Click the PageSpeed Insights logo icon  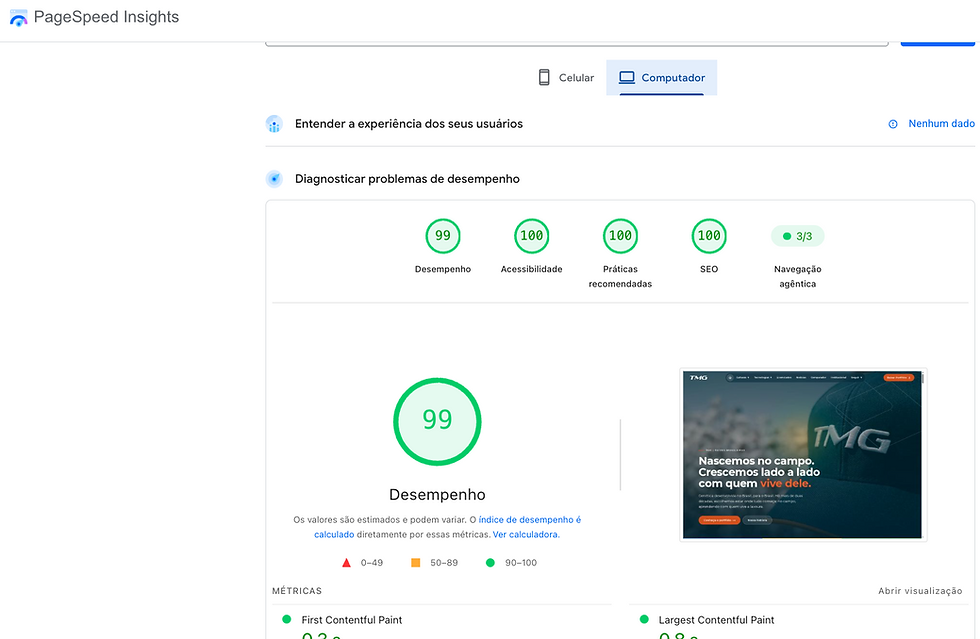19,18
